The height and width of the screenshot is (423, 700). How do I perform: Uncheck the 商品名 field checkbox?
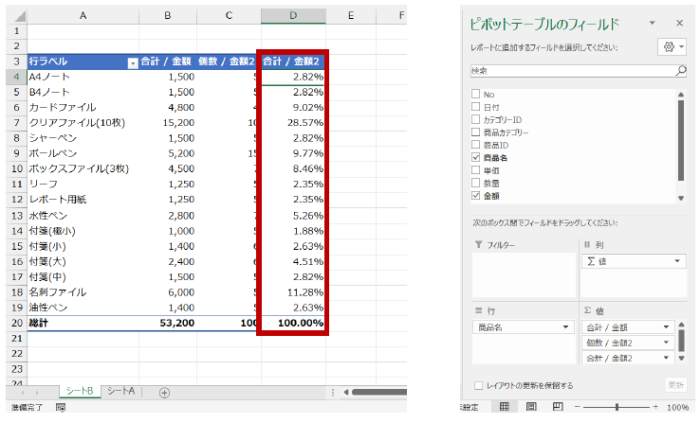(476, 158)
